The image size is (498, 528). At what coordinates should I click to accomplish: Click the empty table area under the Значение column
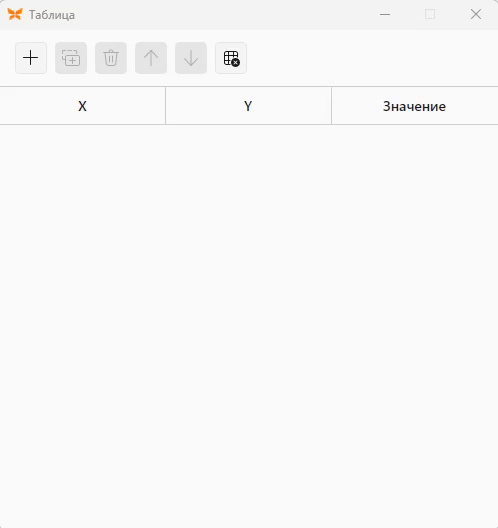[x=414, y=326]
